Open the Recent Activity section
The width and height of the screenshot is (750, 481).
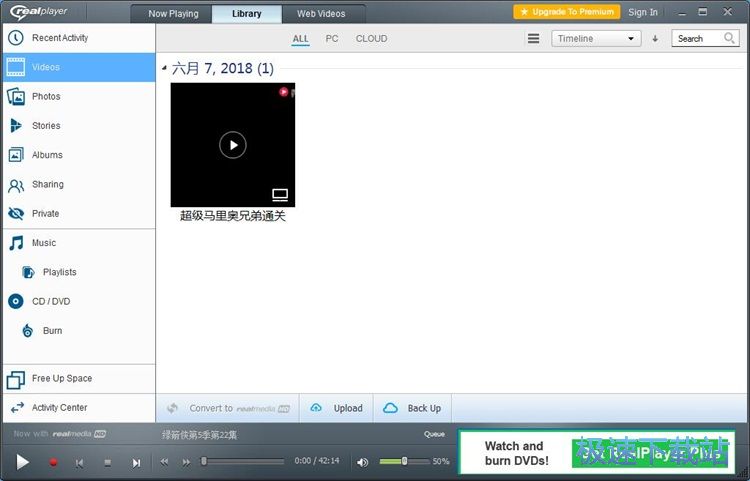[x=60, y=38]
